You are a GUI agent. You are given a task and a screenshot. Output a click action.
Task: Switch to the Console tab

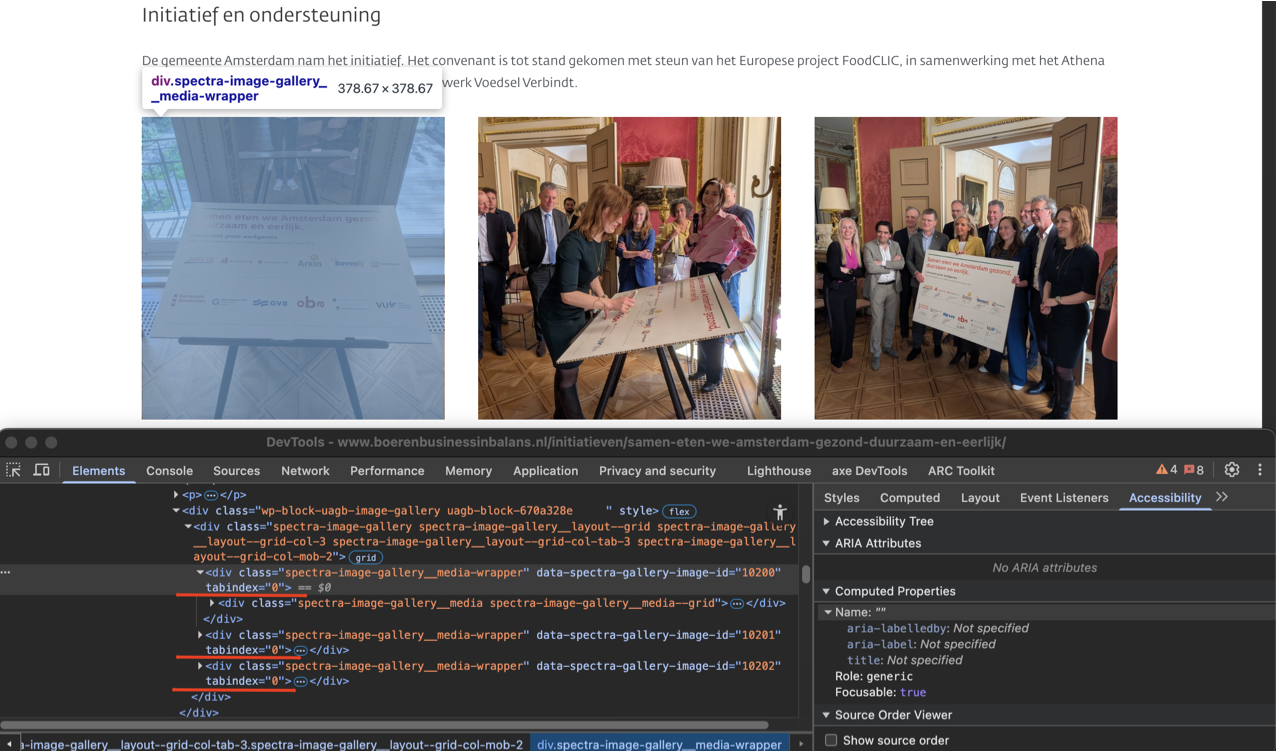pos(169,471)
